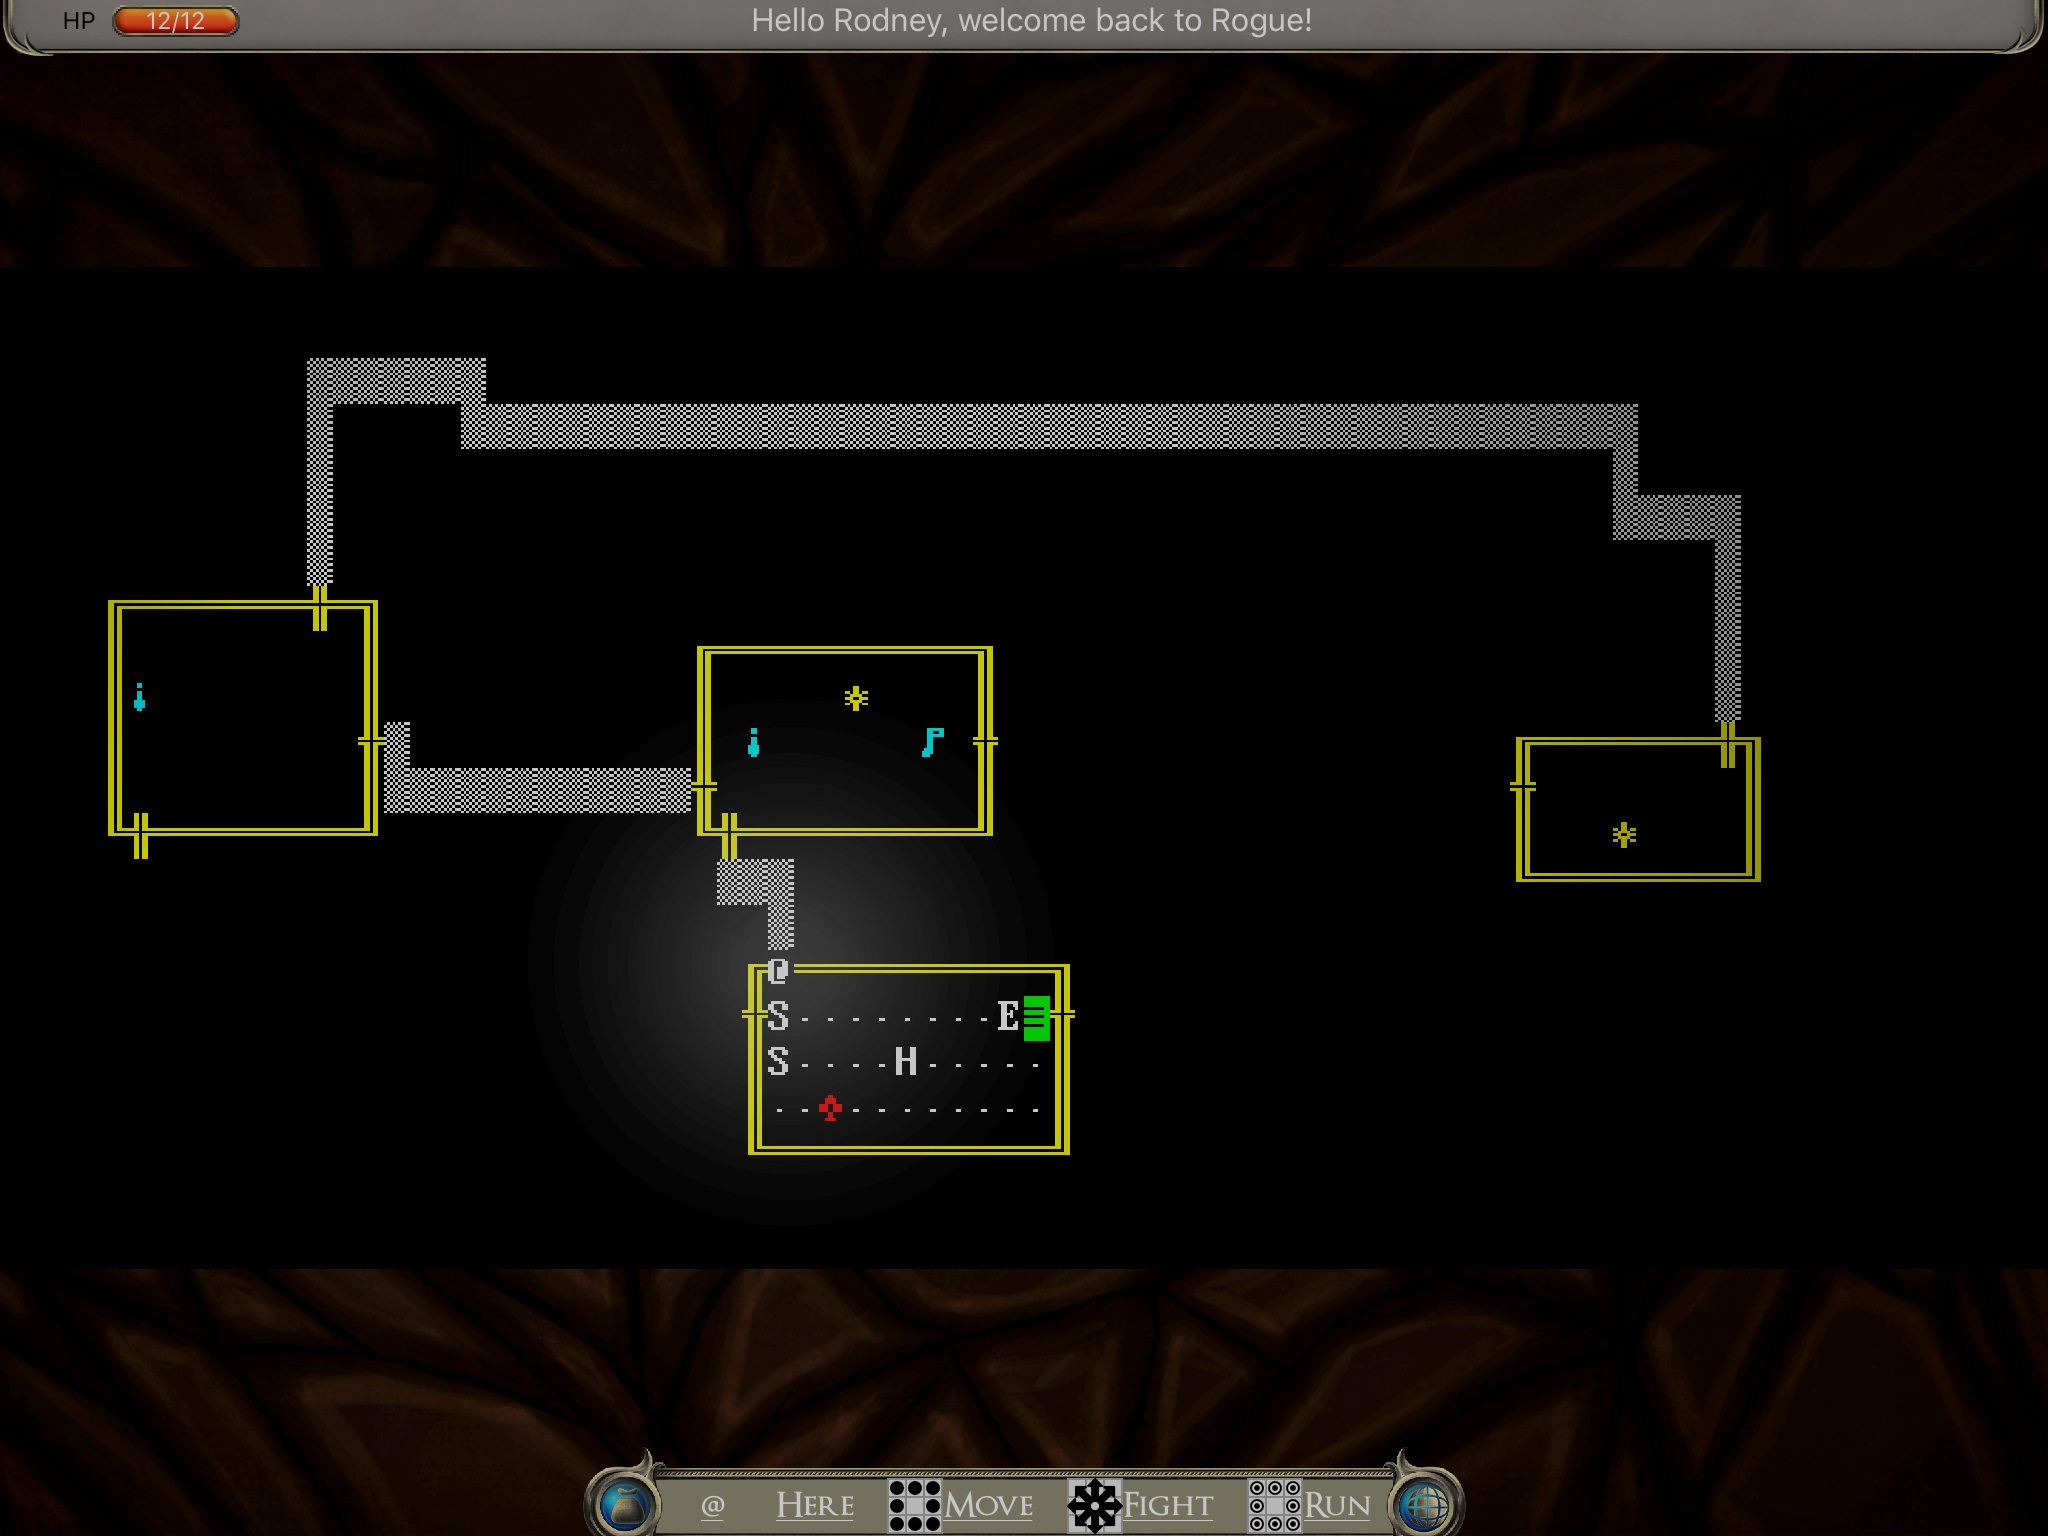Tap the cyan scroll in middle room
The width and height of the screenshot is (2048, 1536).
click(x=932, y=742)
